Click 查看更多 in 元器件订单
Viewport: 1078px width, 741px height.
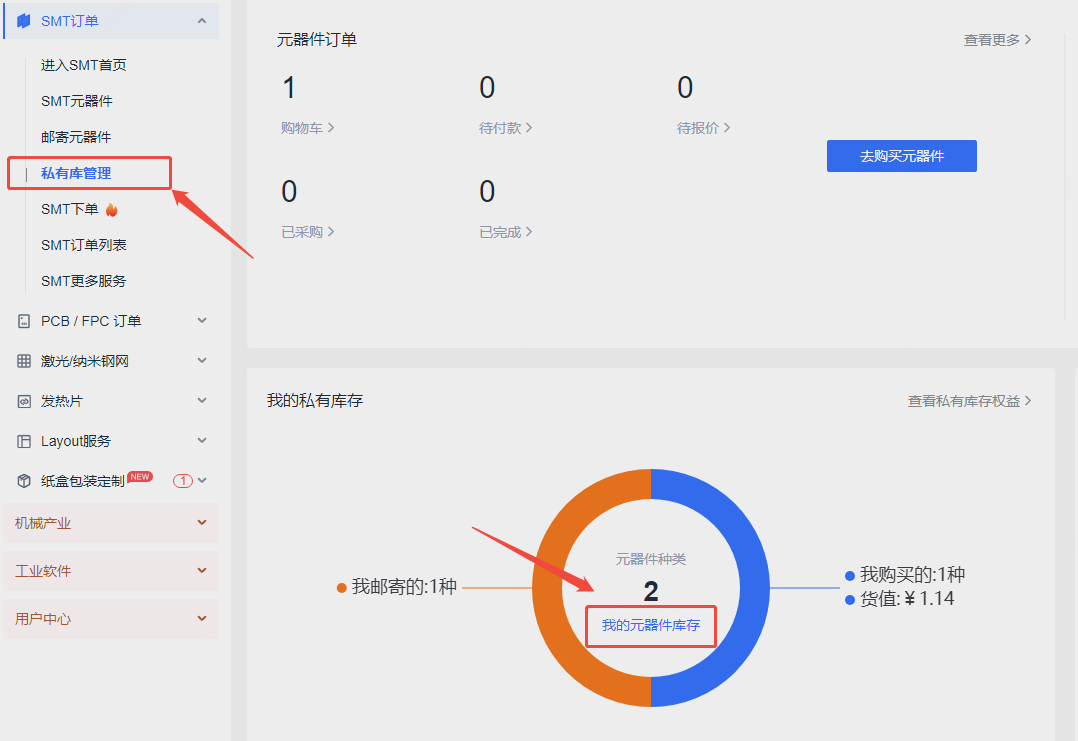(x=997, y=40)
